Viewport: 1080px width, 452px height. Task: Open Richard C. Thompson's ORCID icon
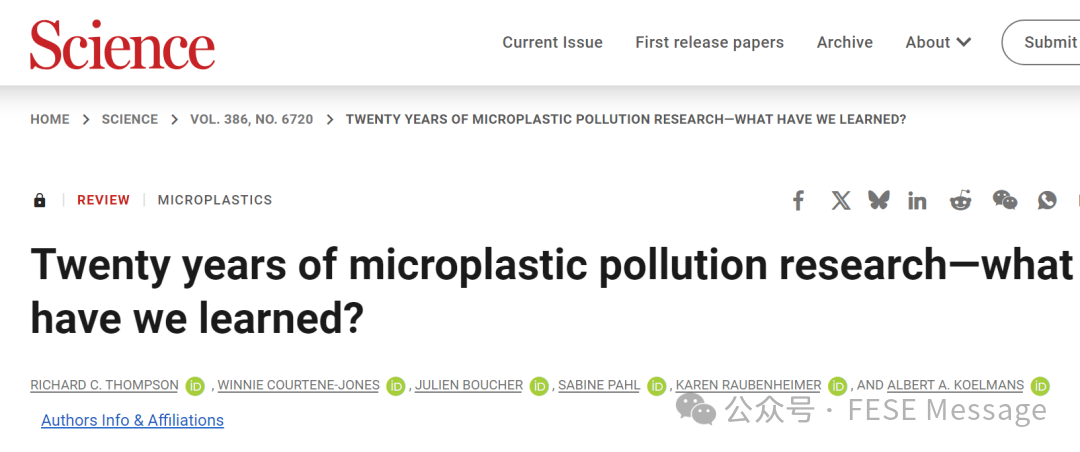(x=195, y=386)
